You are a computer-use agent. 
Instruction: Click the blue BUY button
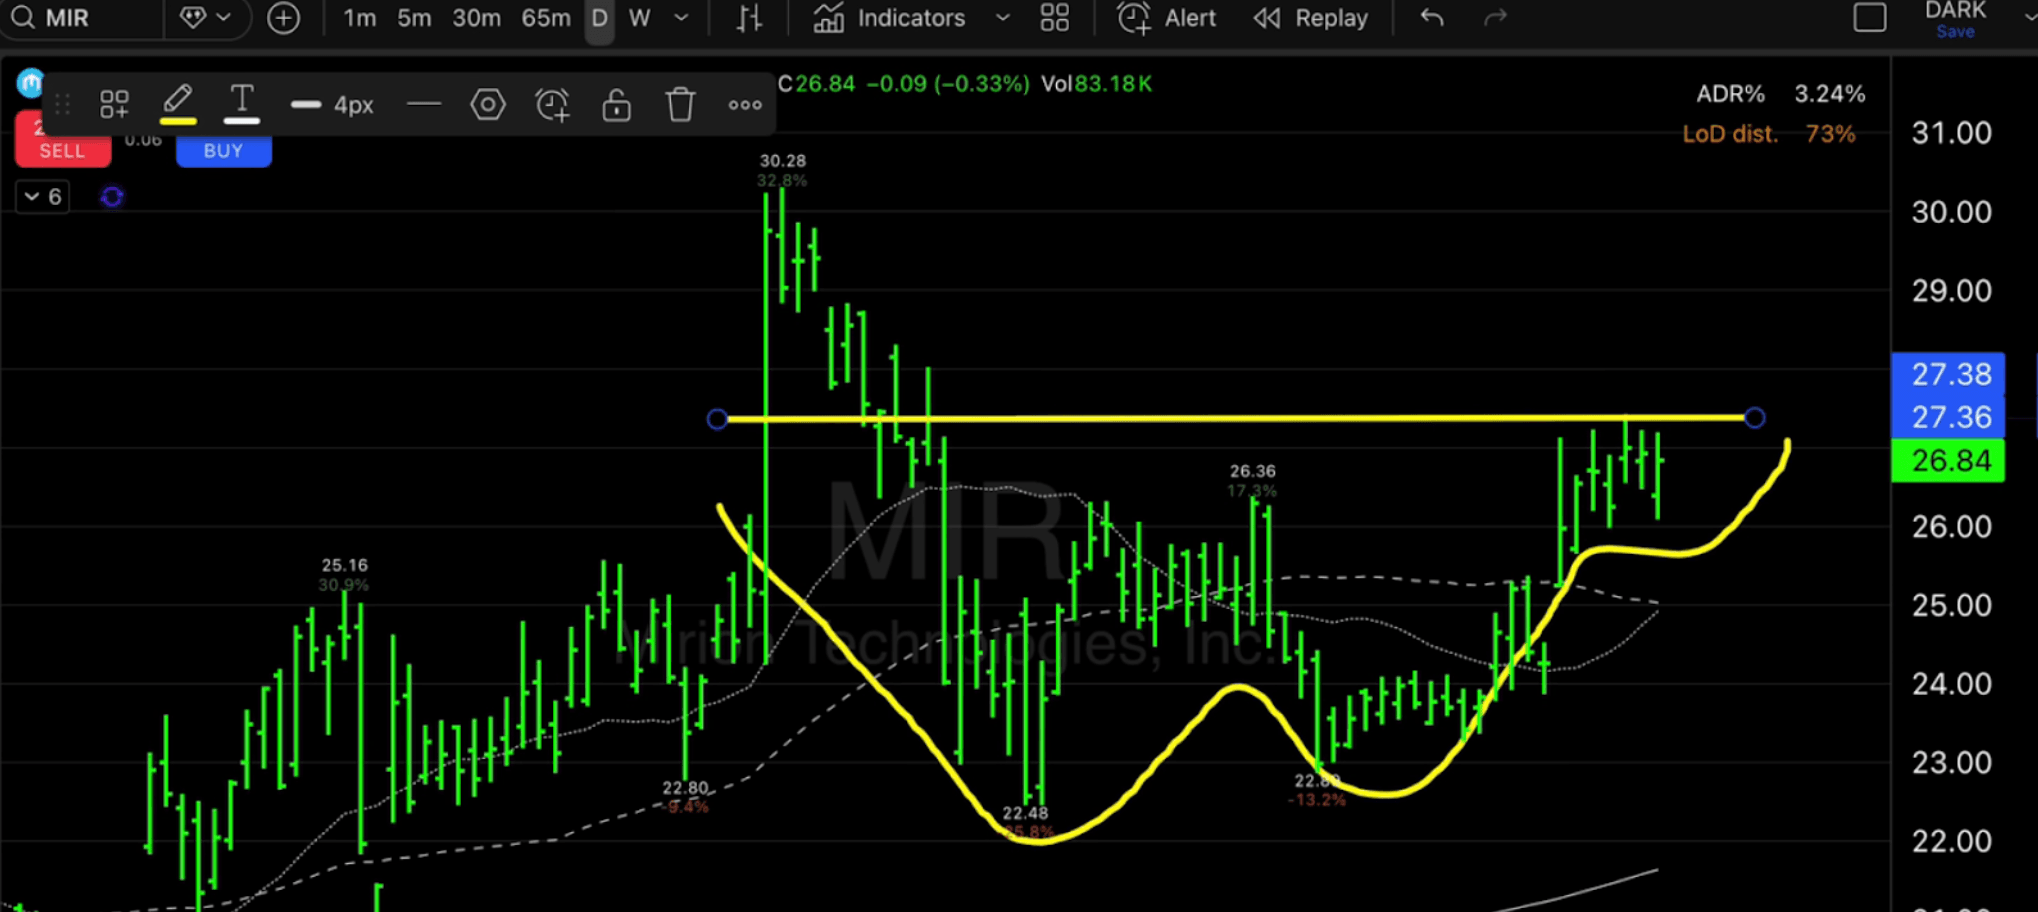click(x=223, y=151)
